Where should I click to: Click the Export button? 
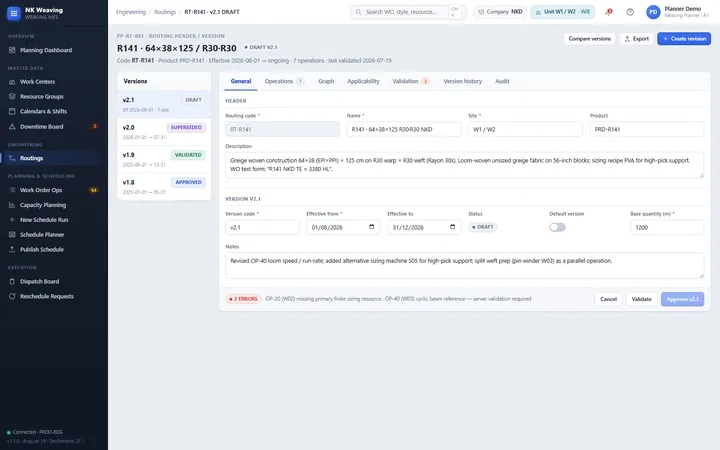pyautogui.click(x=636, y=39)
